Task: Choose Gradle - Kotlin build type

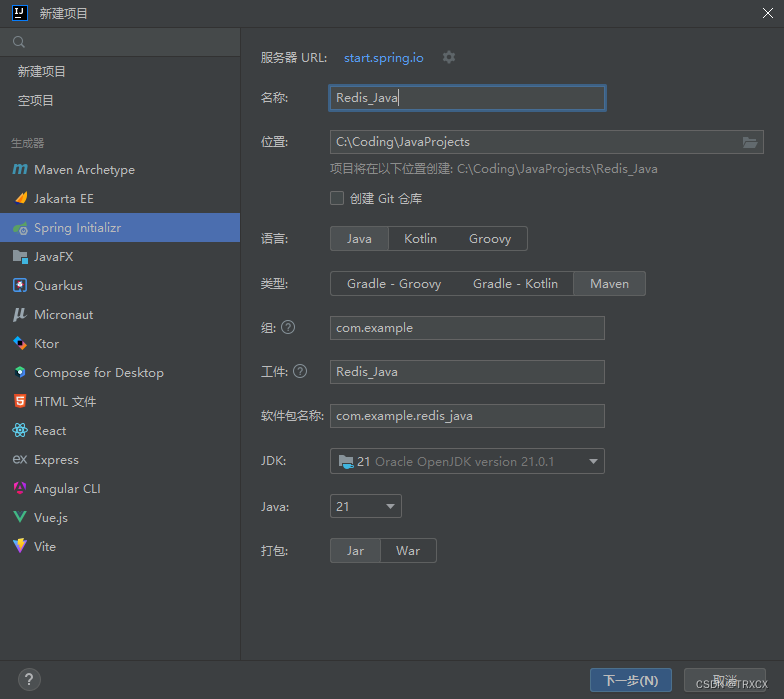Action: [516, 284]
